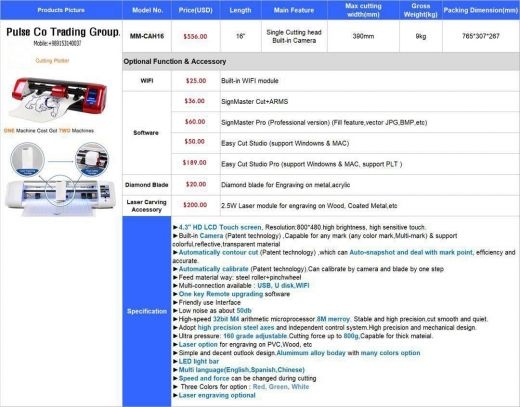This screenshot has height=407, width=520.
Task: Select the Easy Cut Studio Pro row
Action: tap(345, 164)
